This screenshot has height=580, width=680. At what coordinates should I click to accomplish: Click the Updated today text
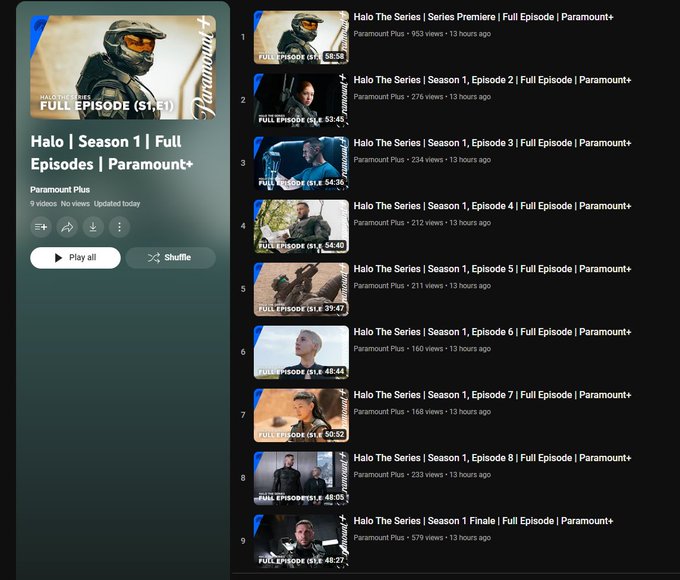[117, 203]
